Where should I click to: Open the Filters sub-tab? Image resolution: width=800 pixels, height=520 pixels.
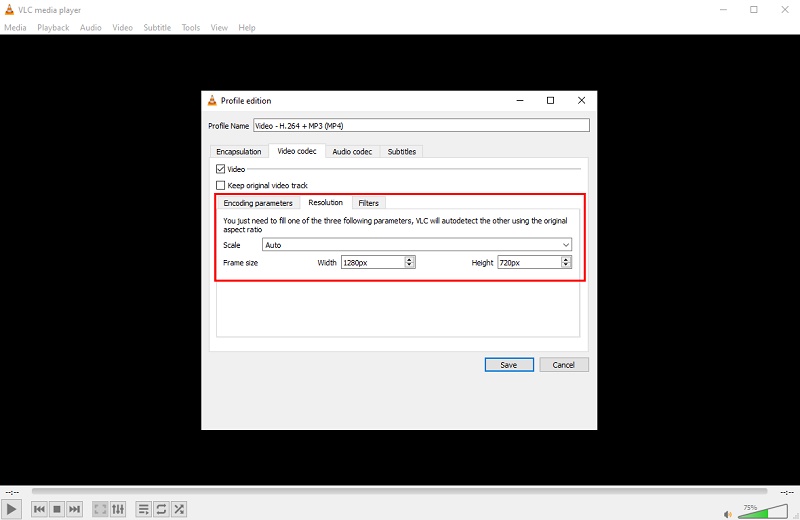tap(368, 203)
